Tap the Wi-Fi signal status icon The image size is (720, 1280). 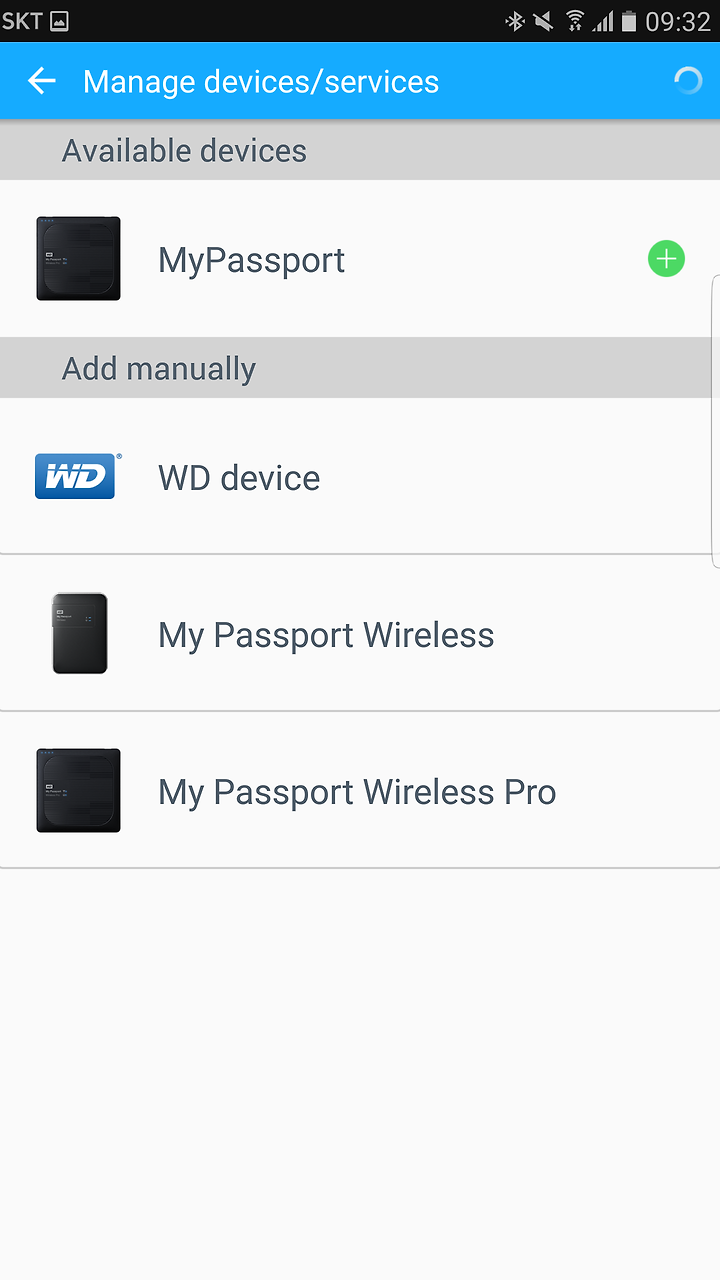(575, 21)
